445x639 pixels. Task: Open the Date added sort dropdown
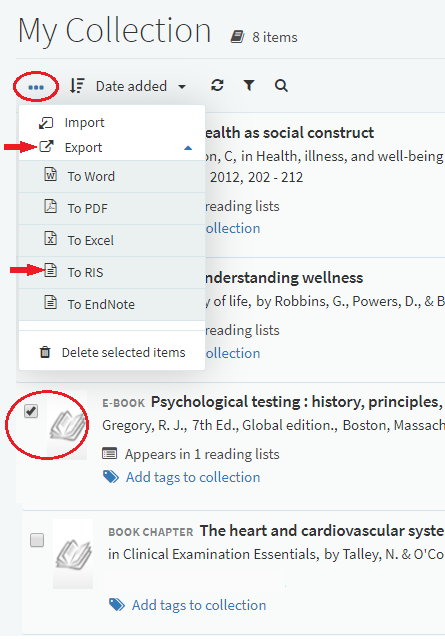[141, 86]
